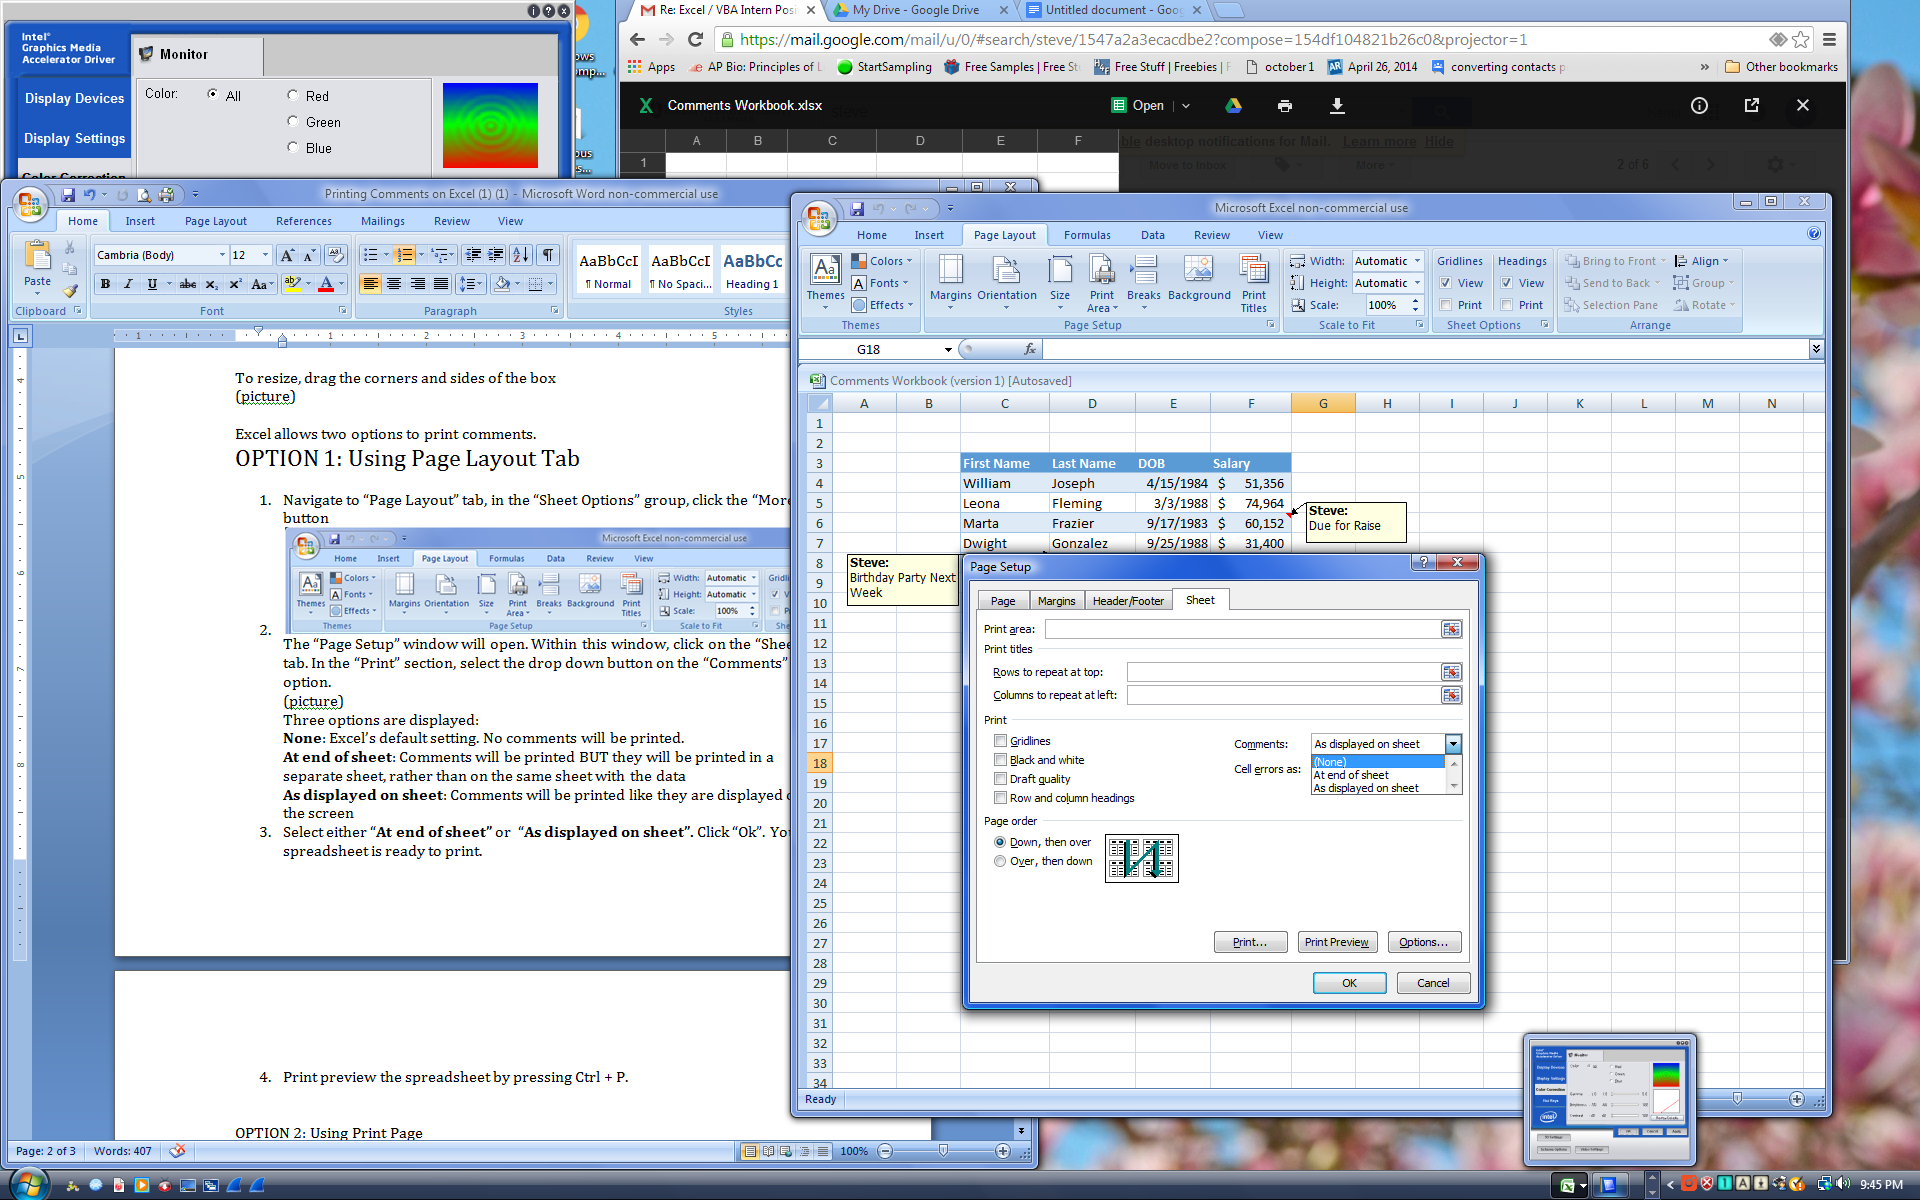Open the Excel Name Box dropdown
Image resolution: width=1920 pixels, height=1200 pixels.
pos(948,349)
